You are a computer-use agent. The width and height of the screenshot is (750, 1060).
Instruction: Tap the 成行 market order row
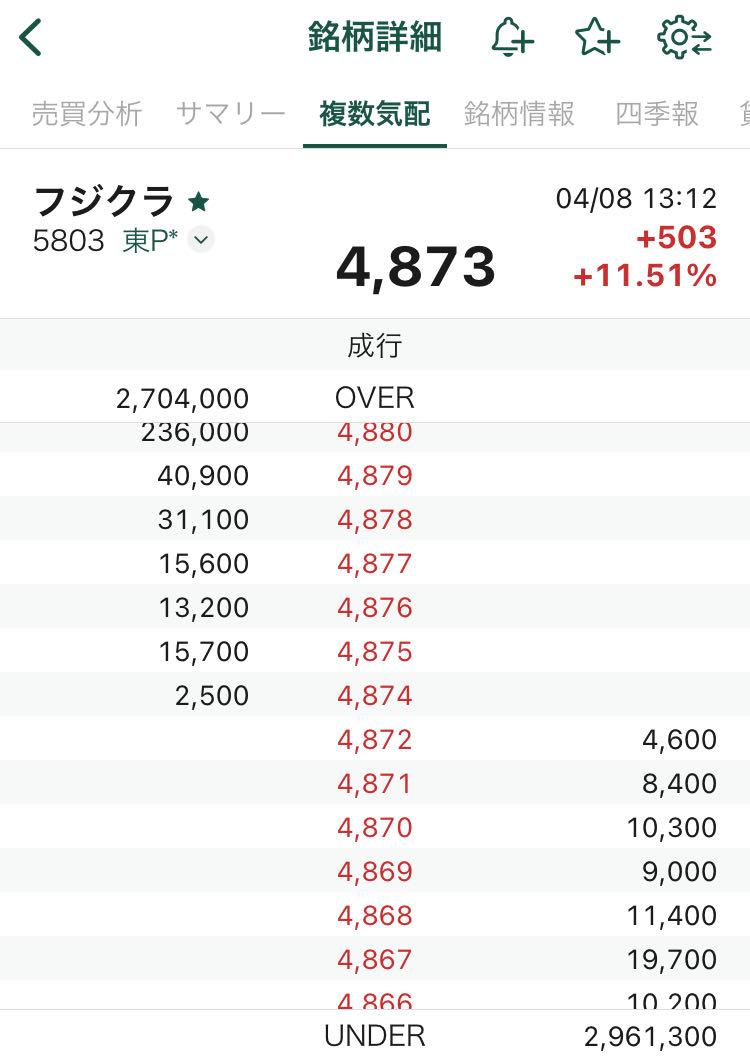point(375,346)
